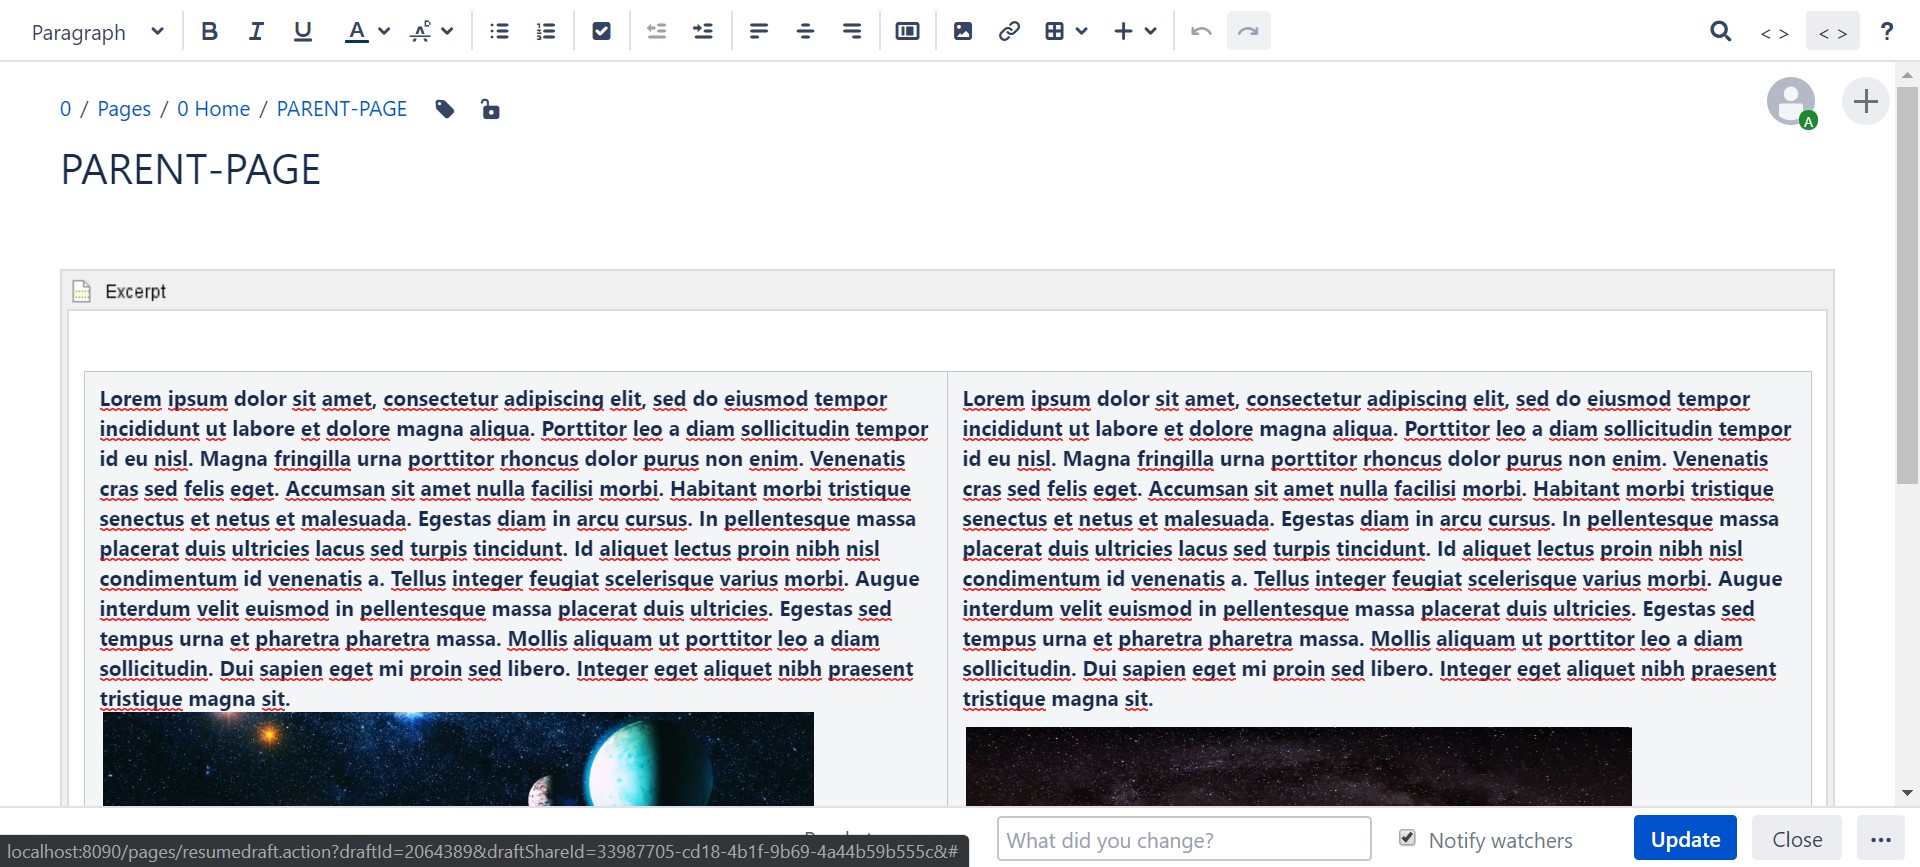
Task: Open page restrictions lock icon
Action: pos(490,109)
